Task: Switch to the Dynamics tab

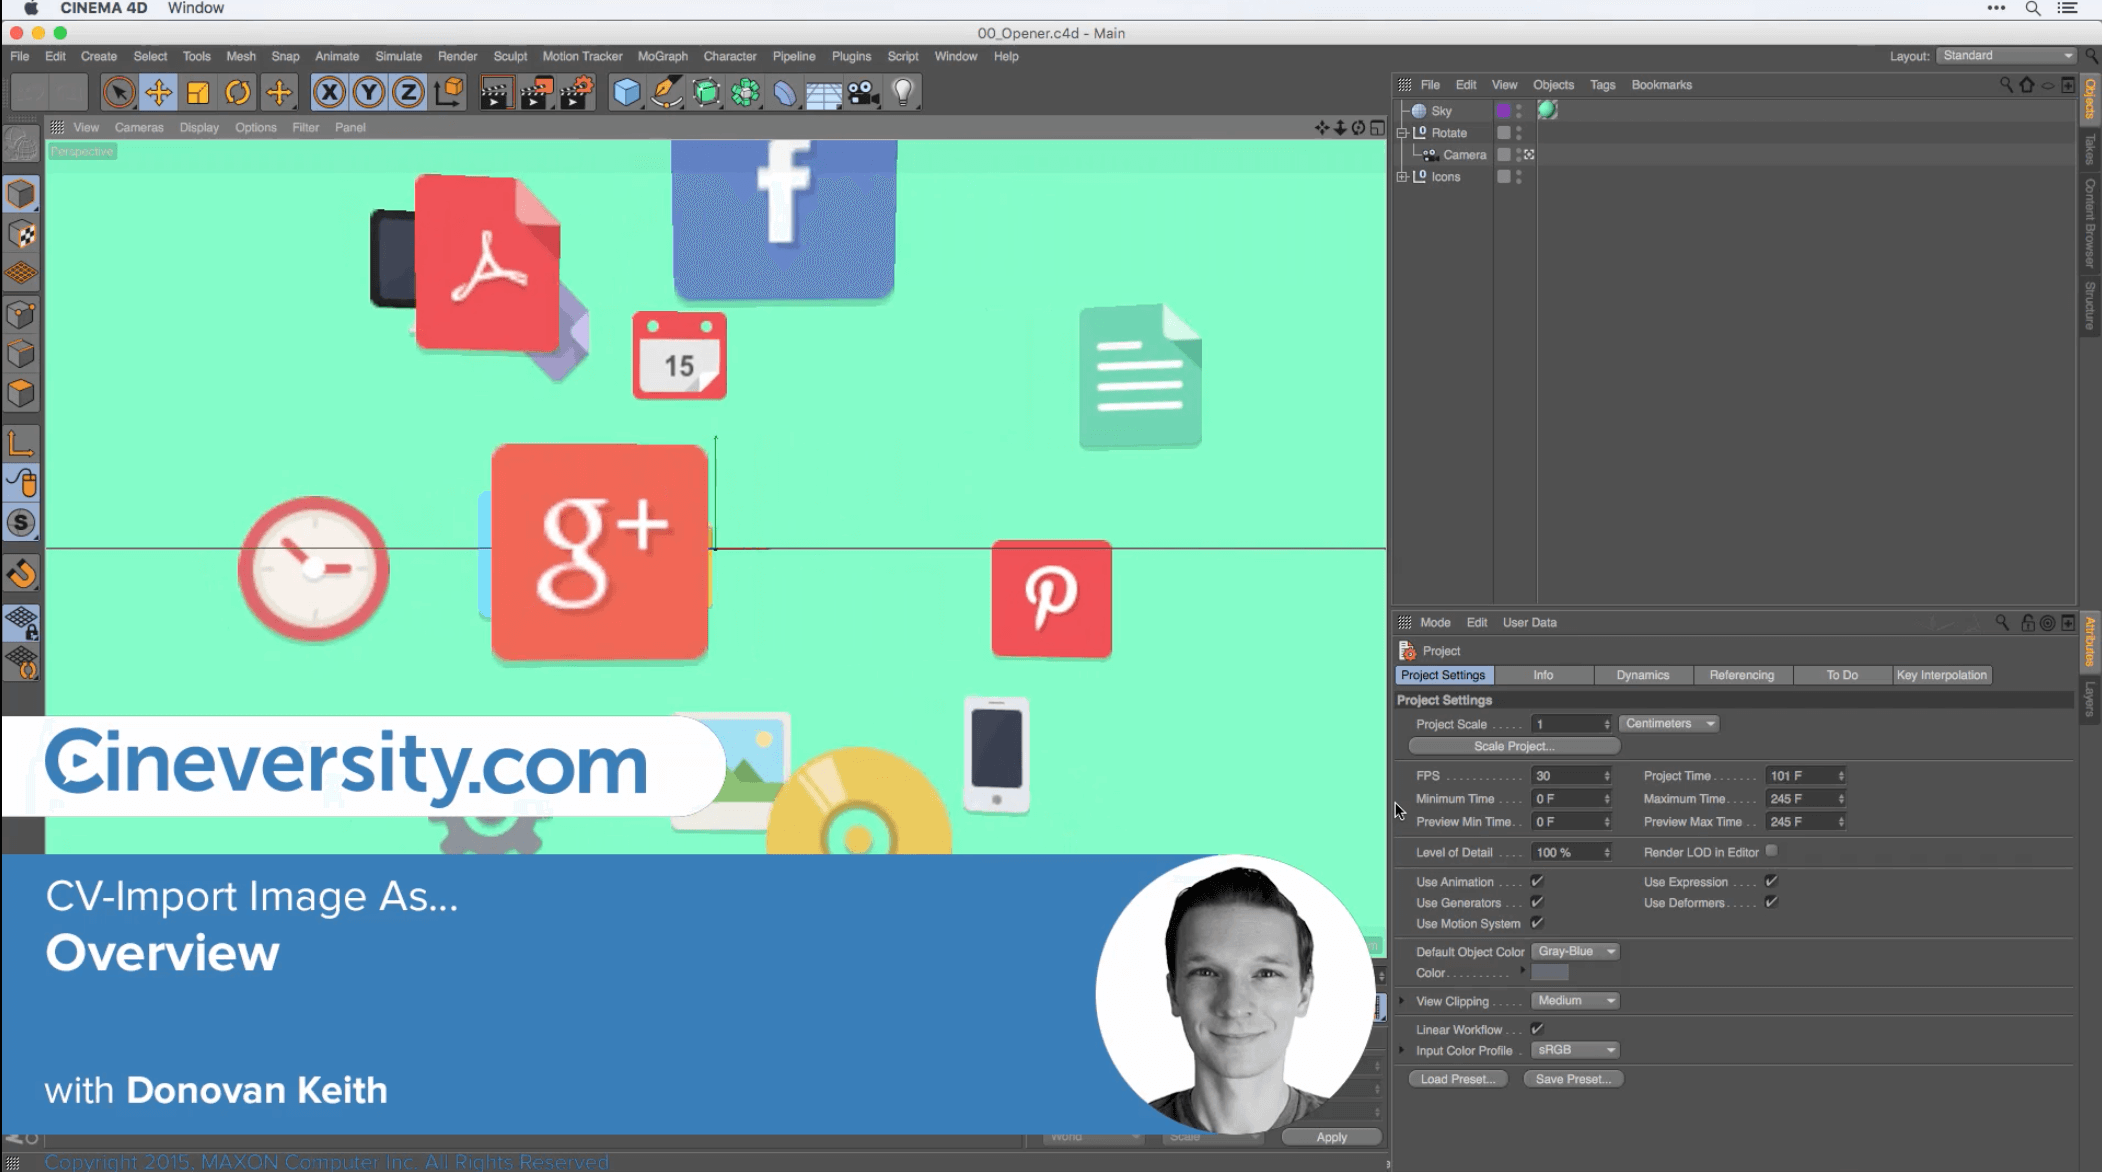Action: pyautogui.click(x=1642, y=675)
